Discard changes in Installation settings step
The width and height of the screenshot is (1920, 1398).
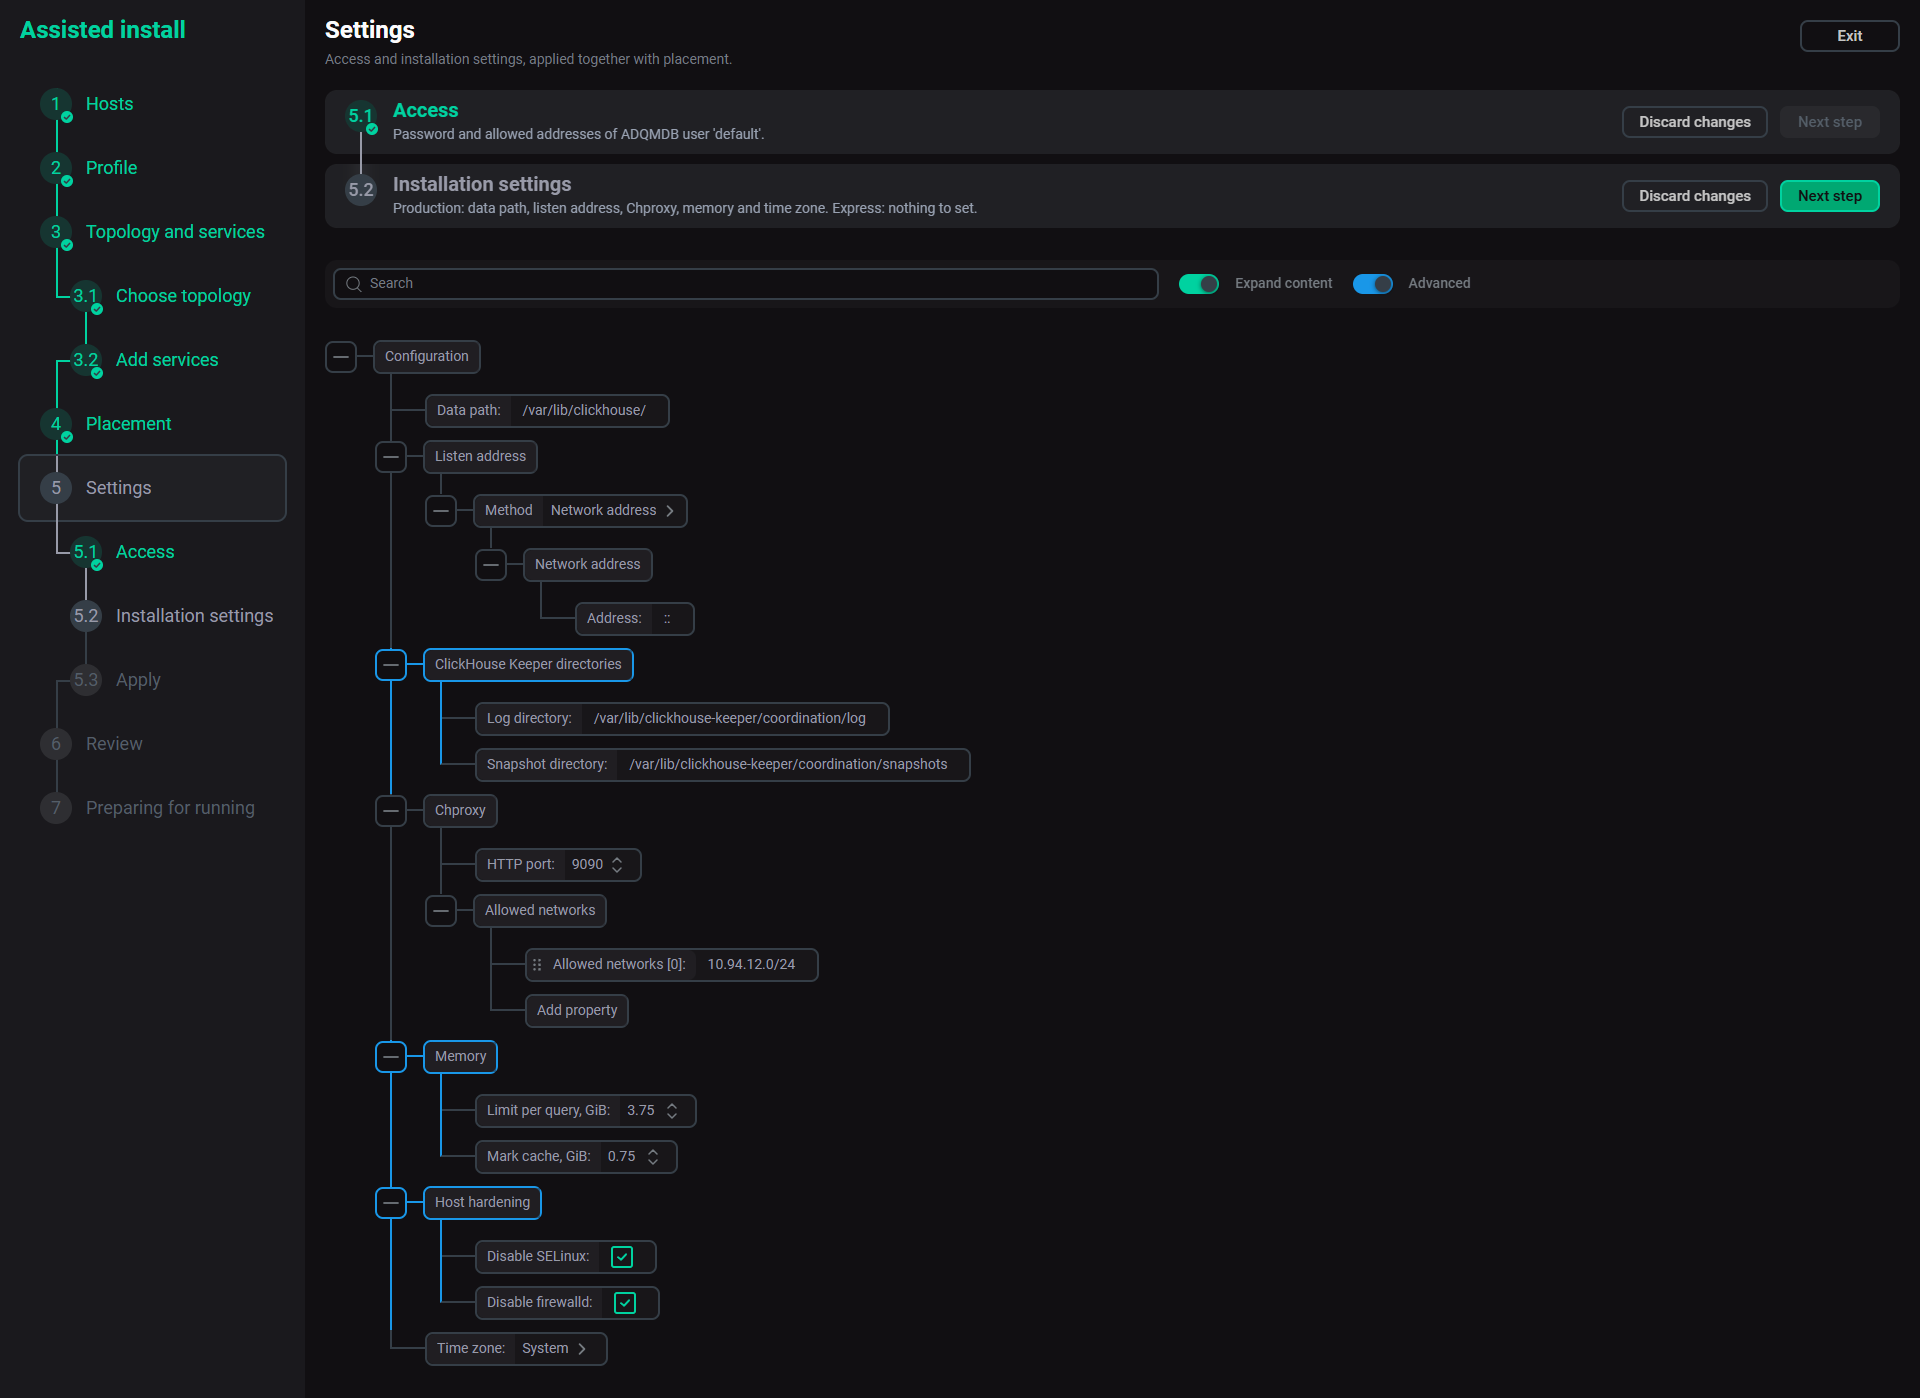click(x=1694, y=196)
